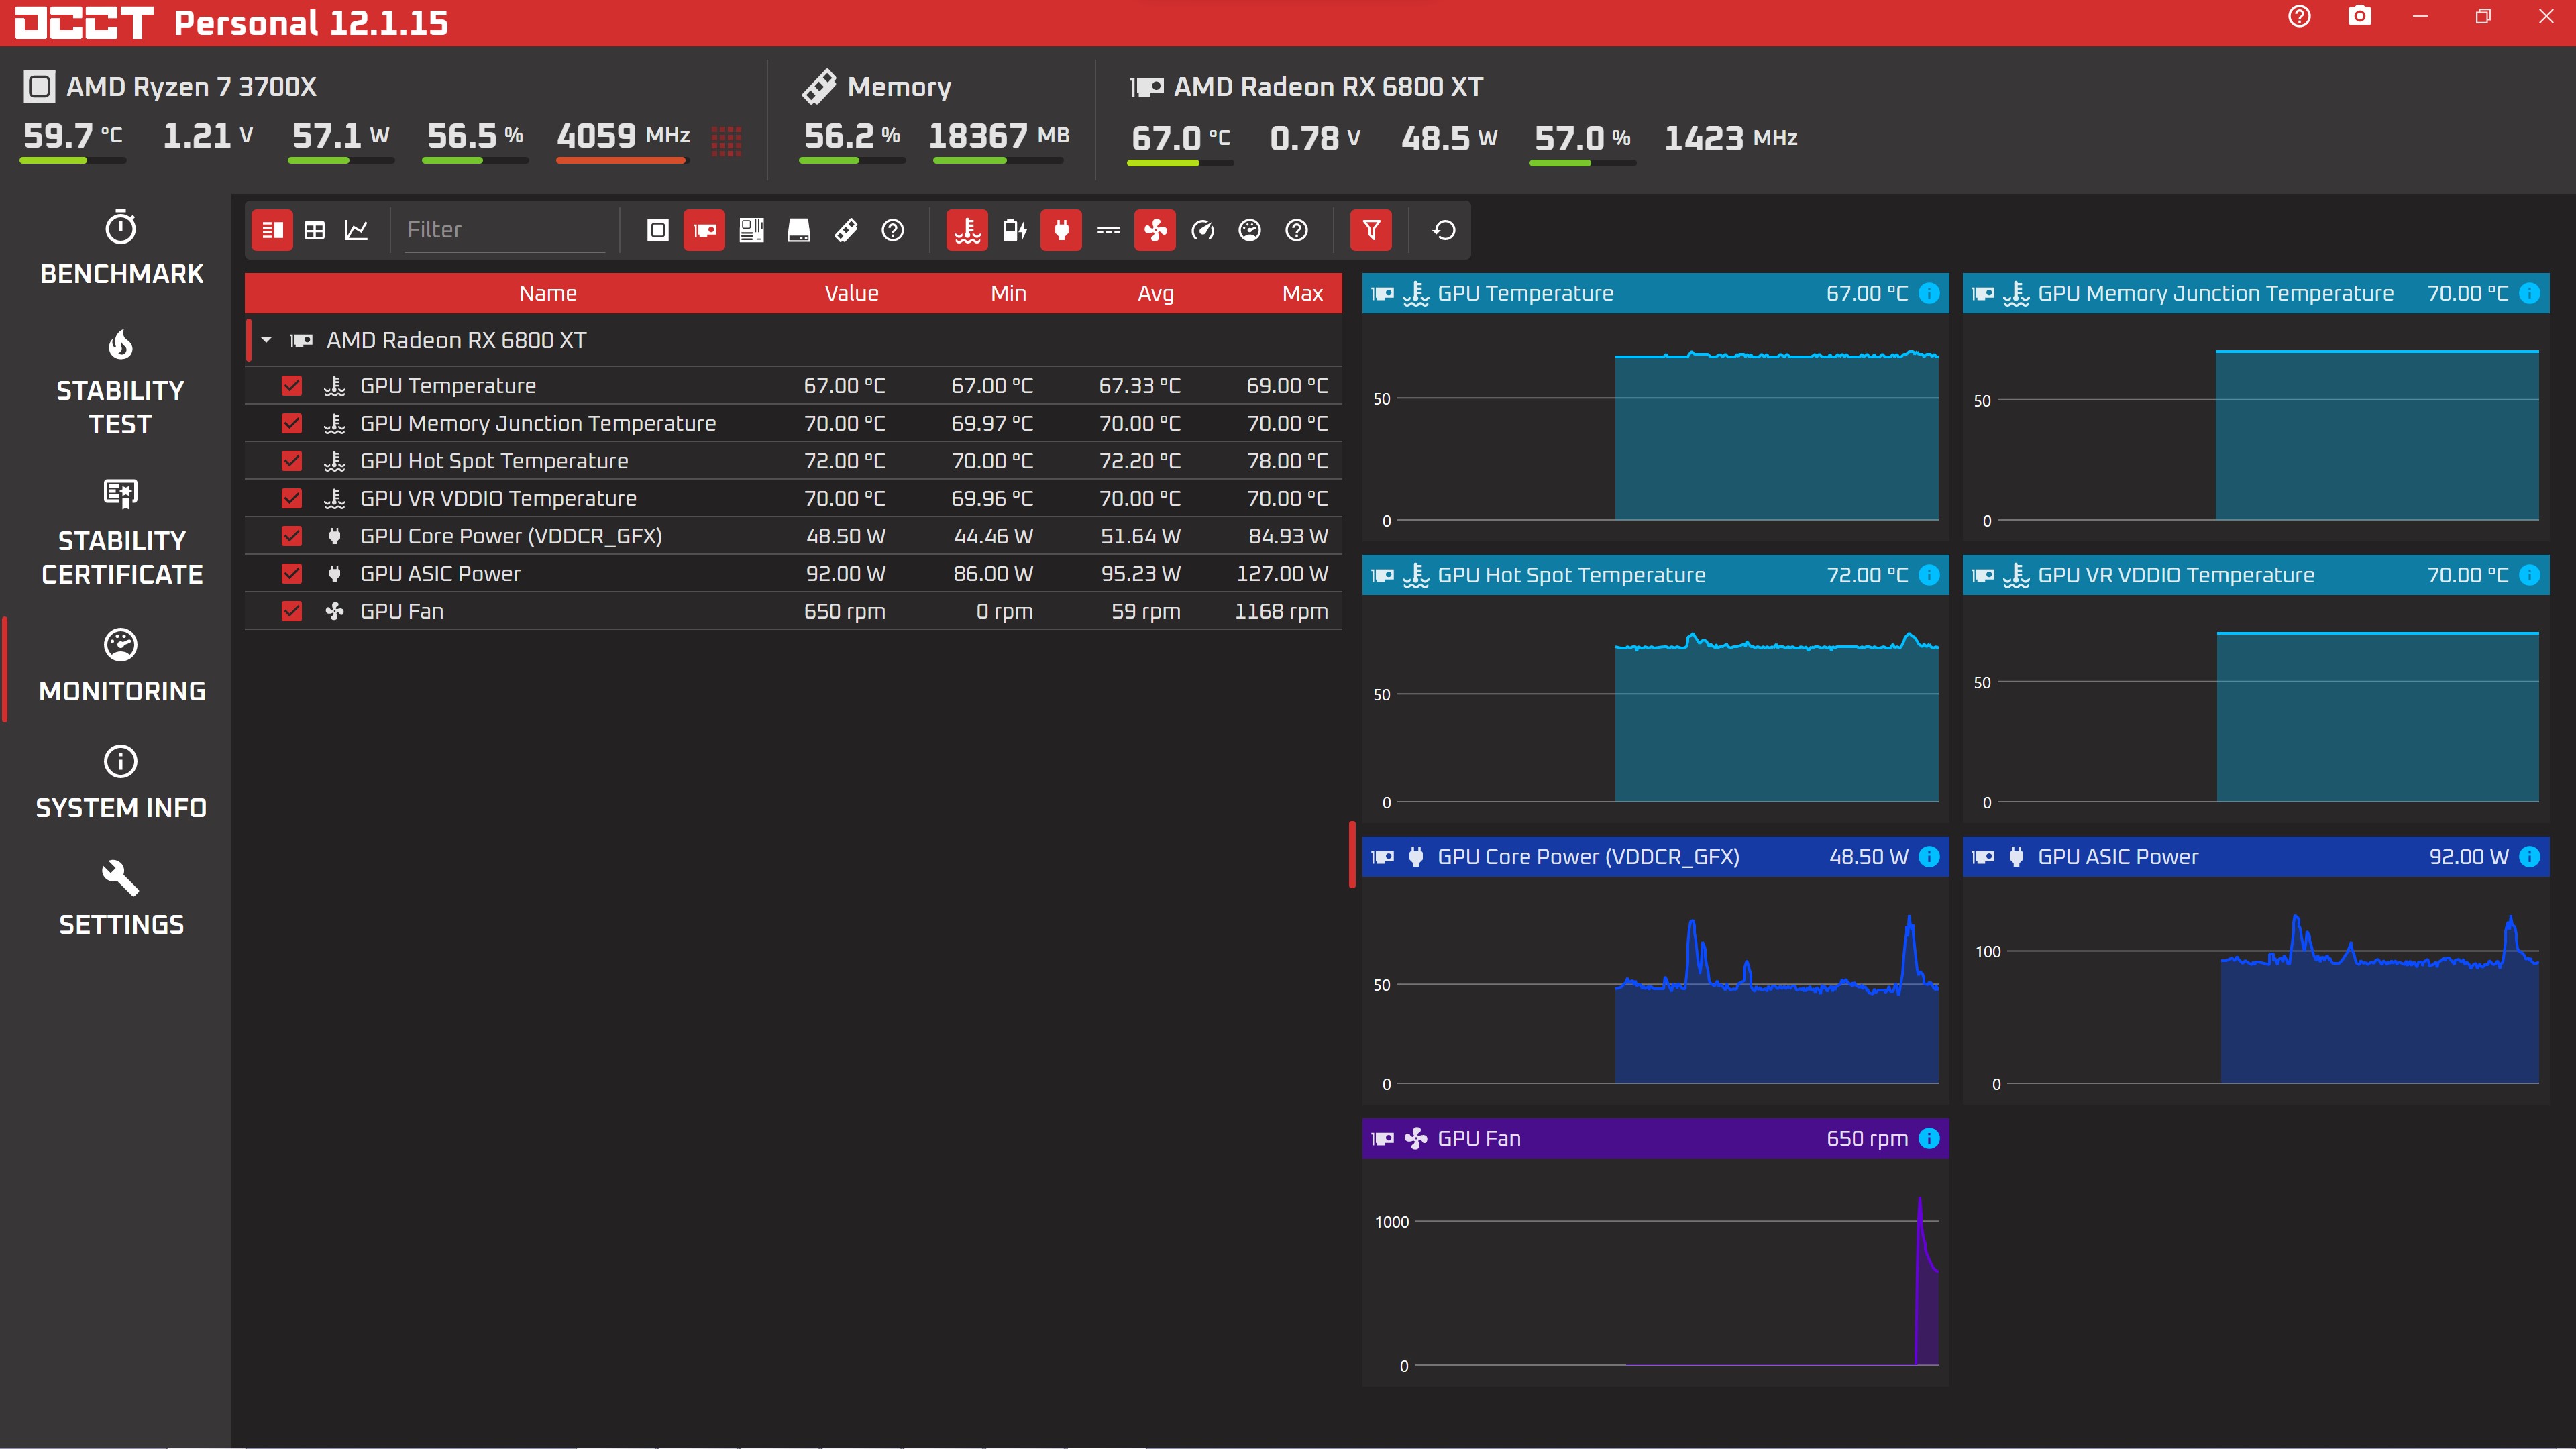Screen dimensions: 2576x1449
Task: Click the 78.00 °C hot spot max value
Action: [1287, 461]
